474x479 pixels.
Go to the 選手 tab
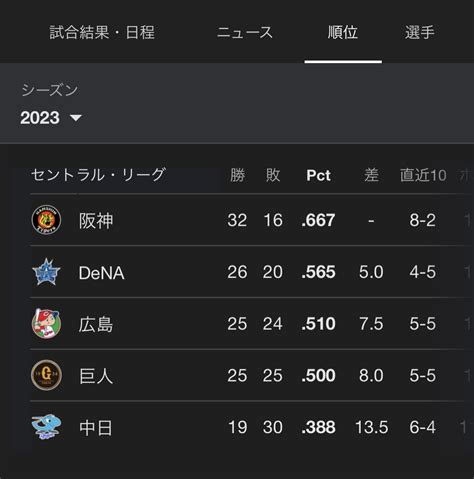click(x=420, y=32)
